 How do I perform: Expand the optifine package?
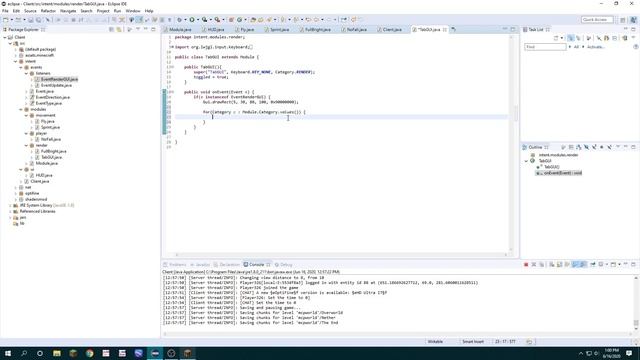click(x=16, y=193)
